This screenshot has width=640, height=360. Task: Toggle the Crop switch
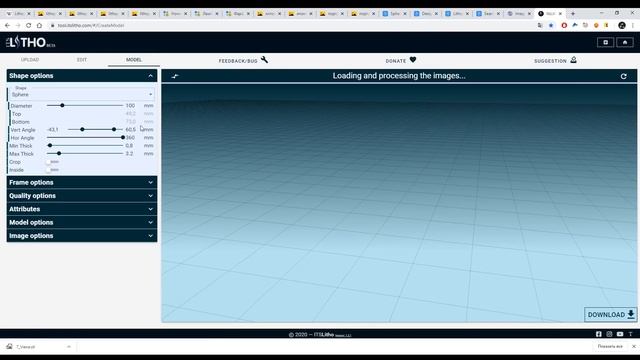click(x=52, y=162)
